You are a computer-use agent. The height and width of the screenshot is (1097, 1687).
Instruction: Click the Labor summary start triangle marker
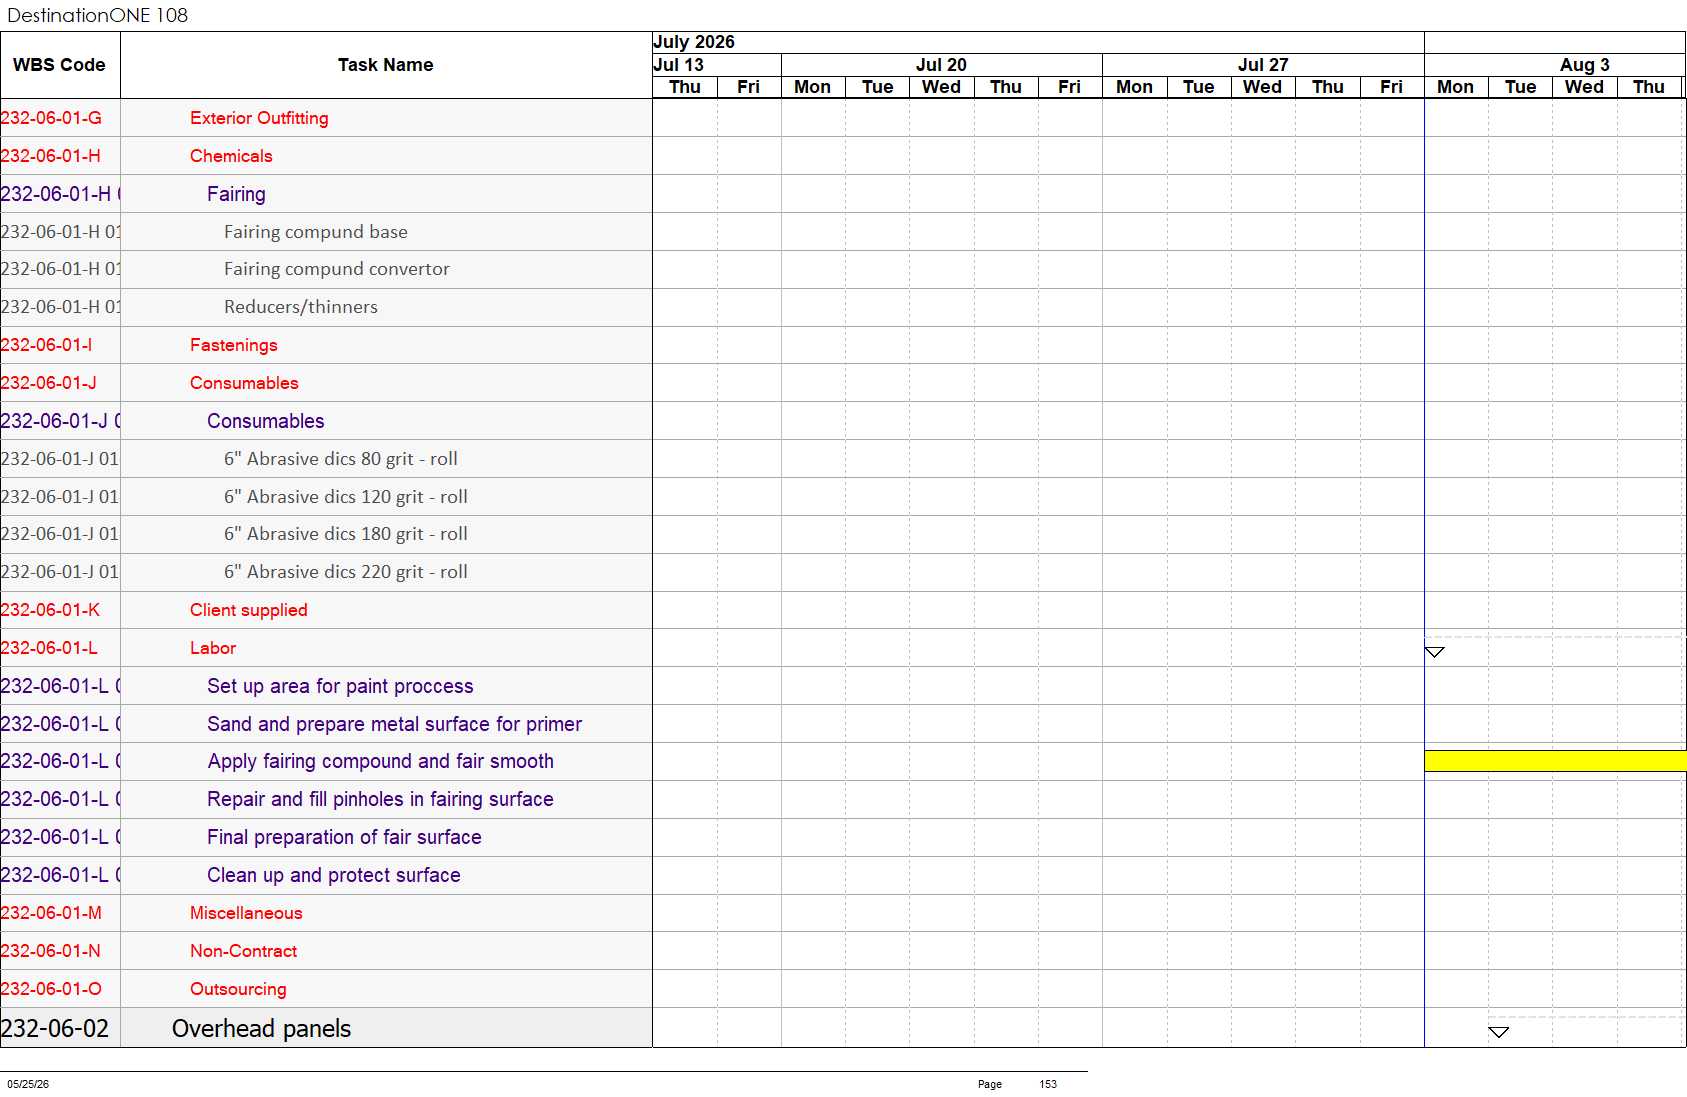(1435, 652)
